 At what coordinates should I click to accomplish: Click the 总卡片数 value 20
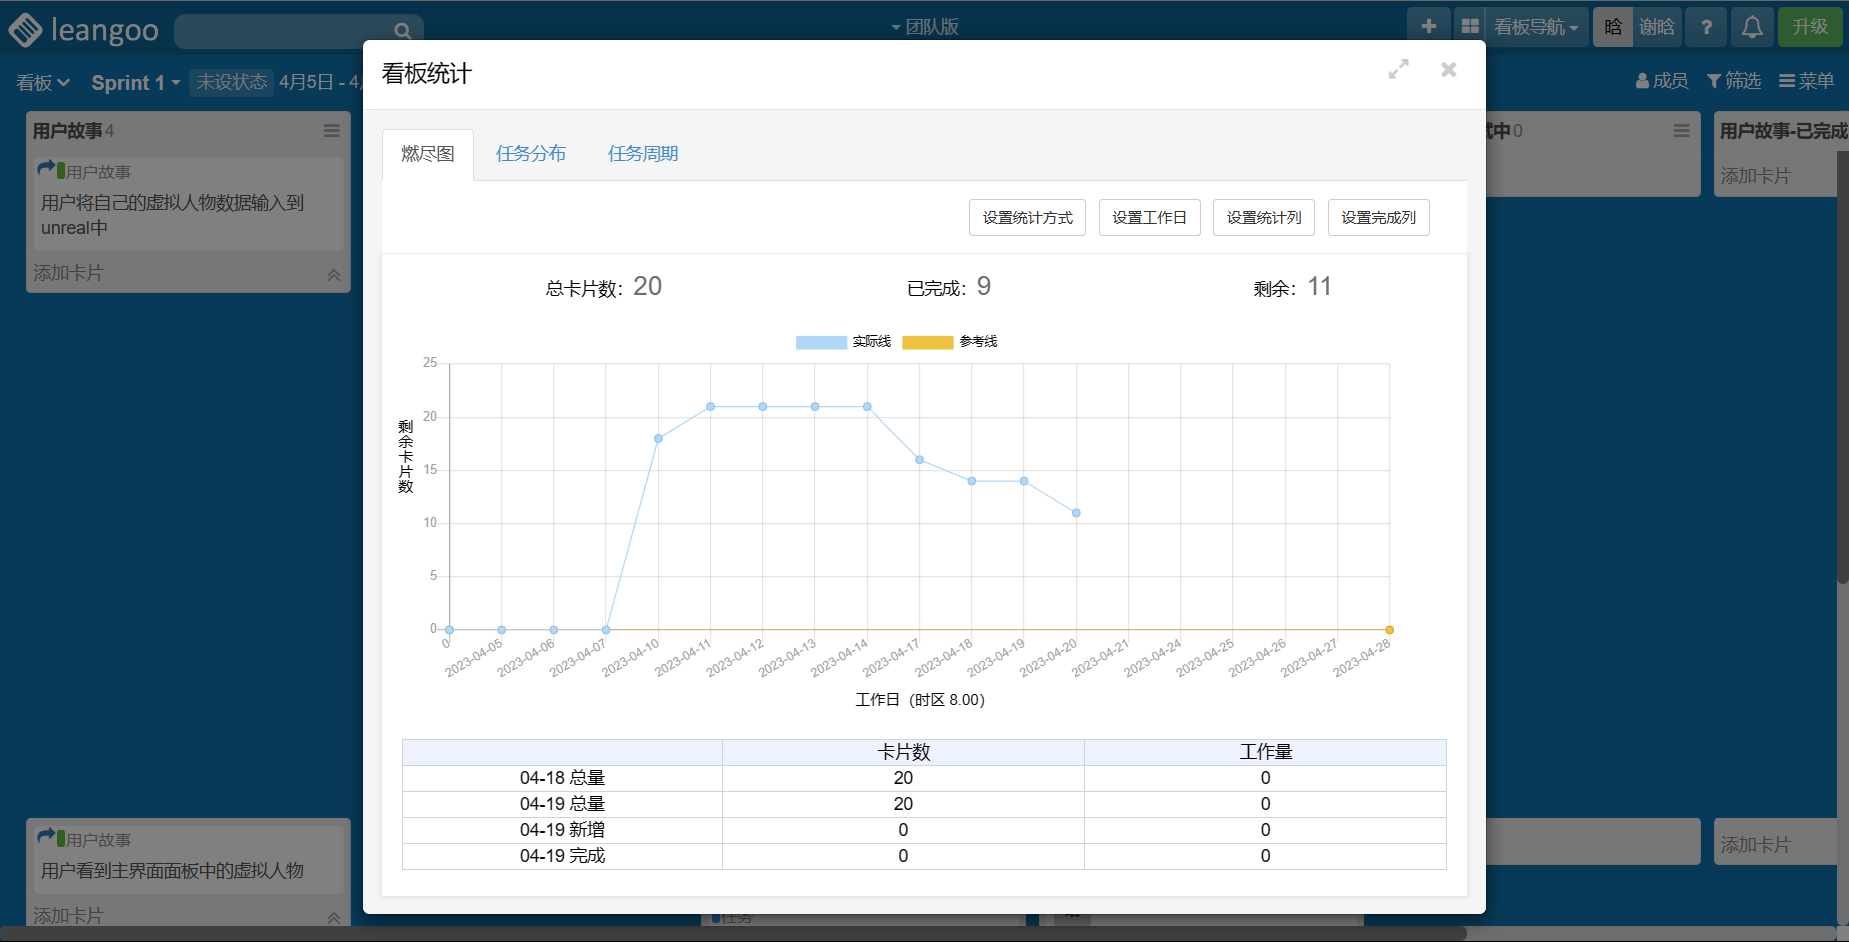[648, 287]
